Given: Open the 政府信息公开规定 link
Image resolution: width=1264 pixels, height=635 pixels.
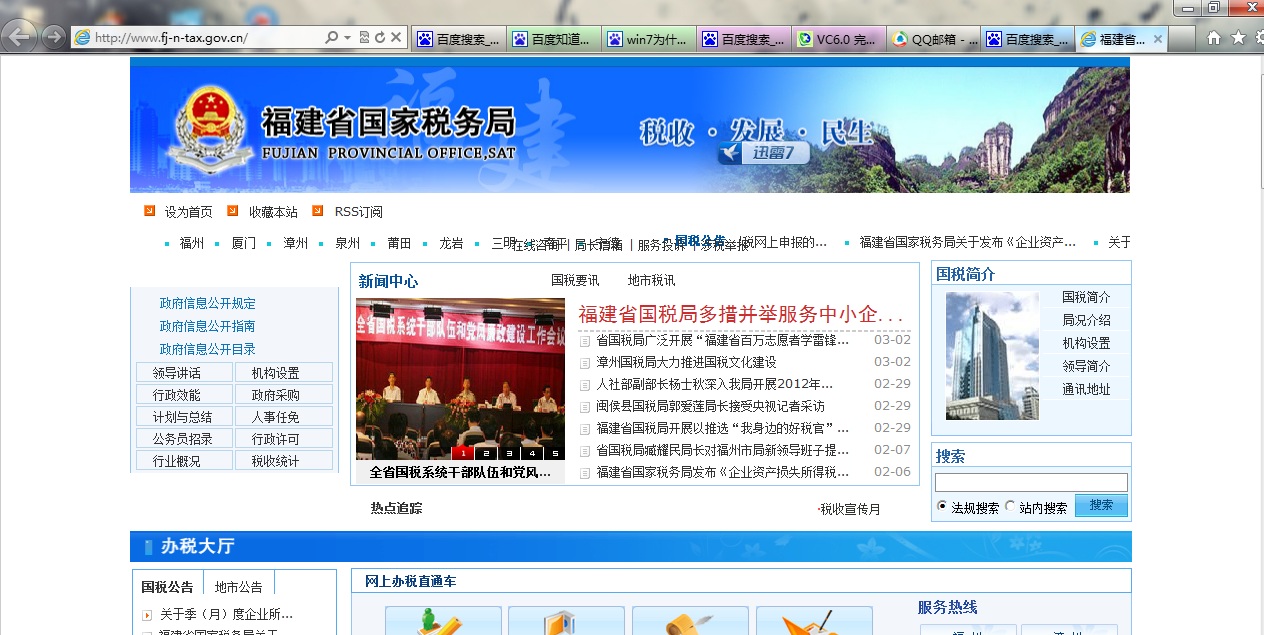Looking at the screenshot, I should [x=208, y=303].
